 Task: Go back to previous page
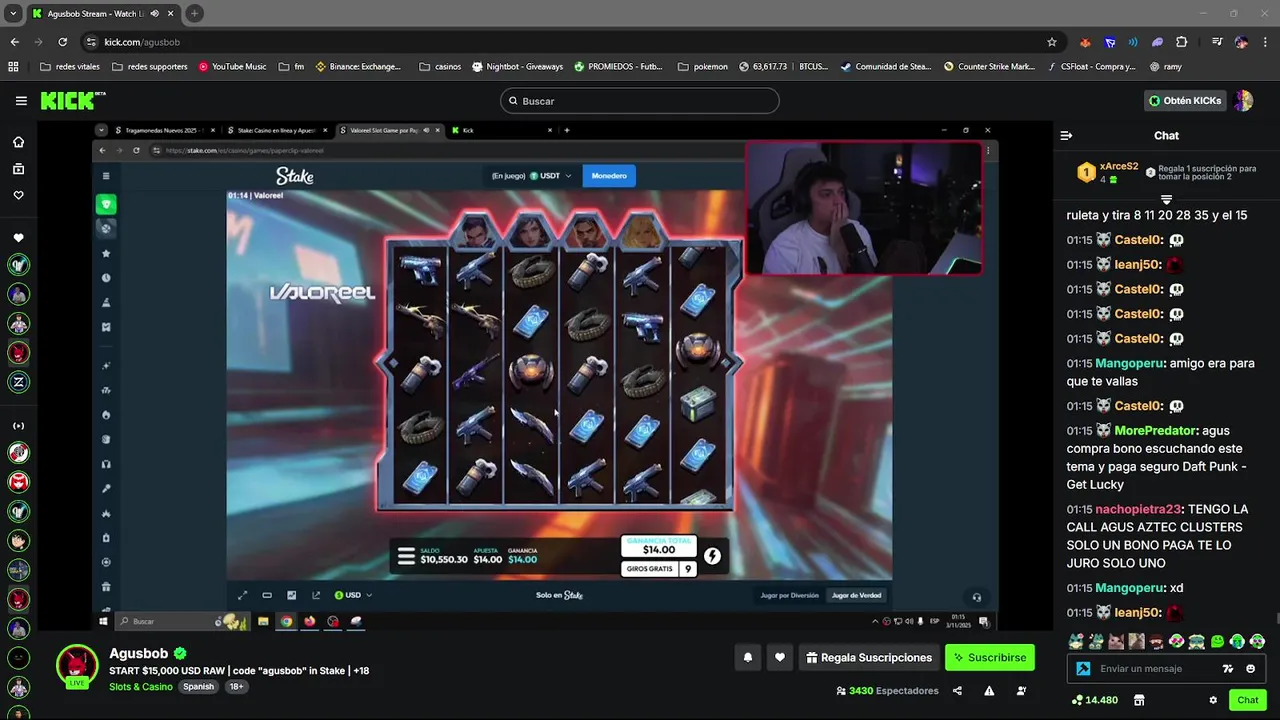pyautogui.click(x=14, y=42)
